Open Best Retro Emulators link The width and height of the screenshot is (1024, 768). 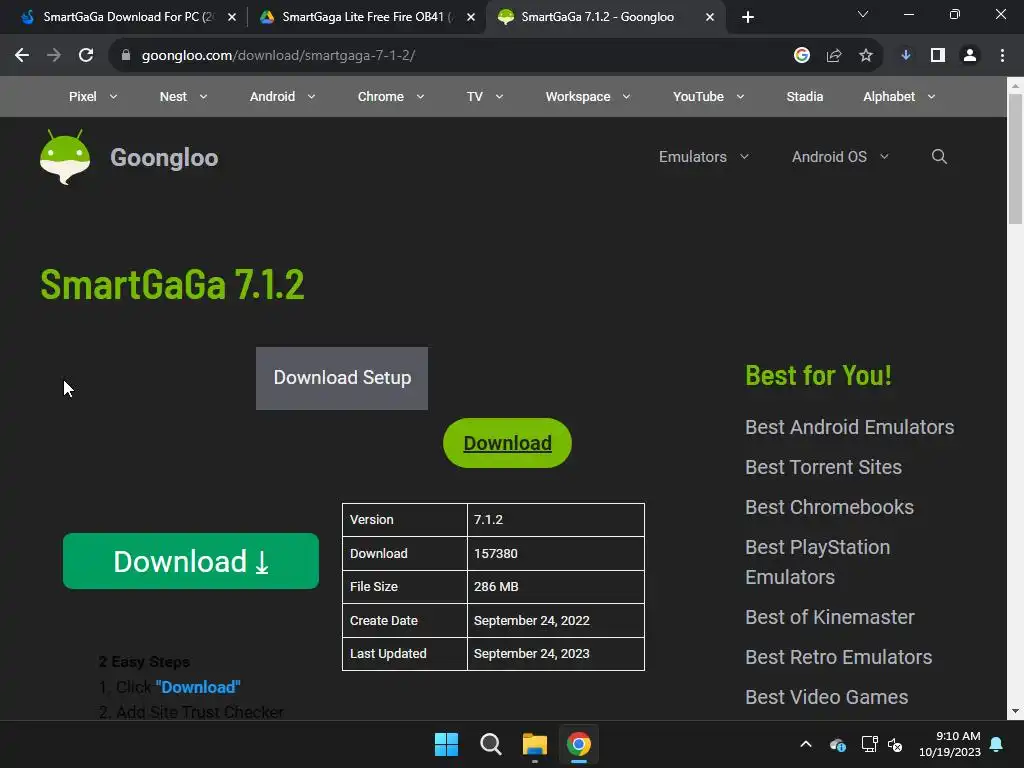pyautogui.click(x=839, y=657)
